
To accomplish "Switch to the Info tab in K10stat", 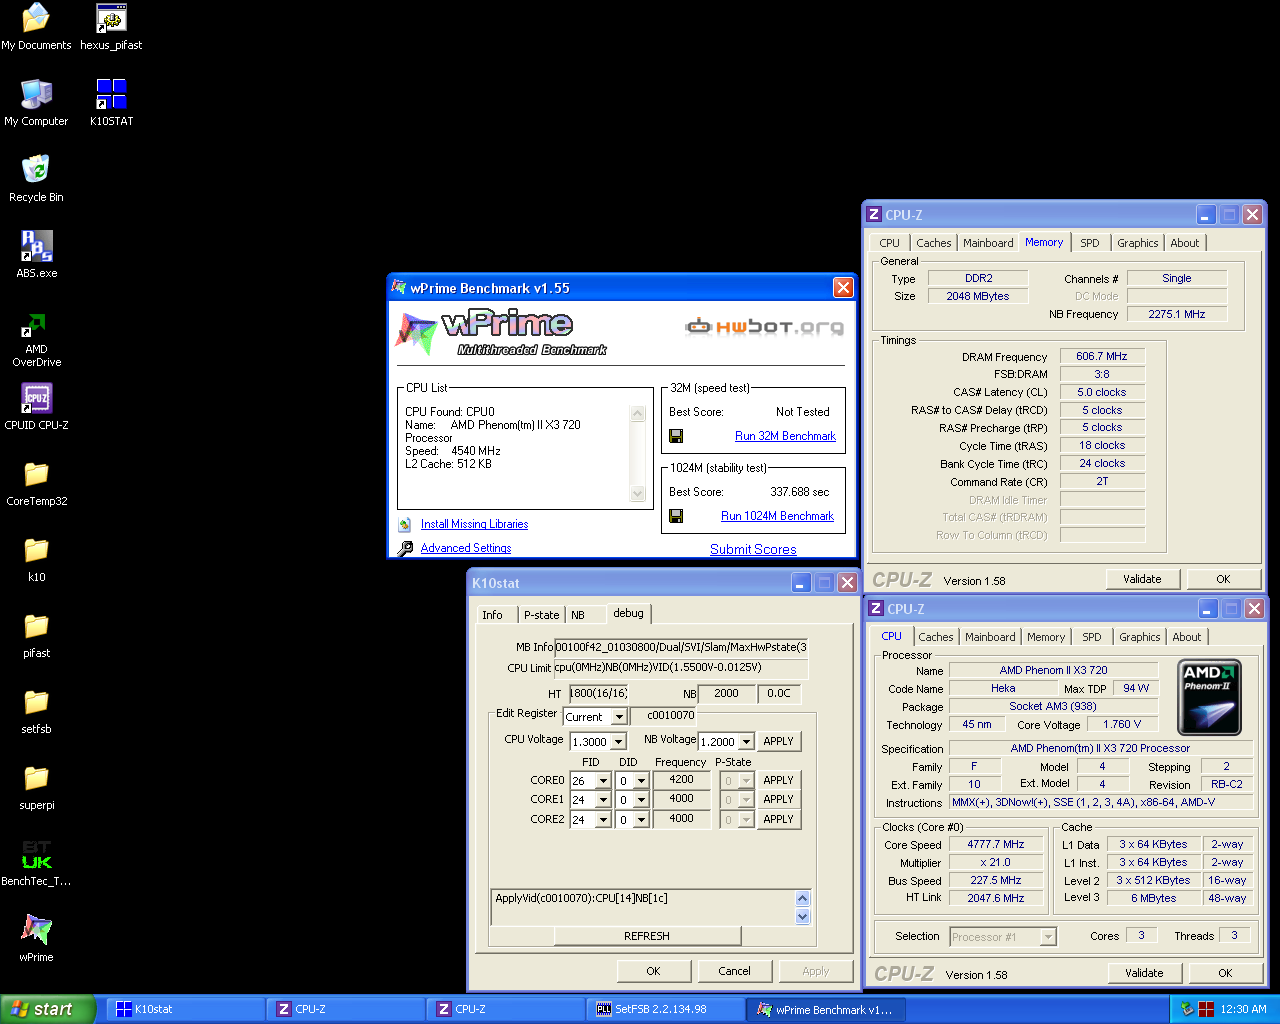I will coord(493,615).
